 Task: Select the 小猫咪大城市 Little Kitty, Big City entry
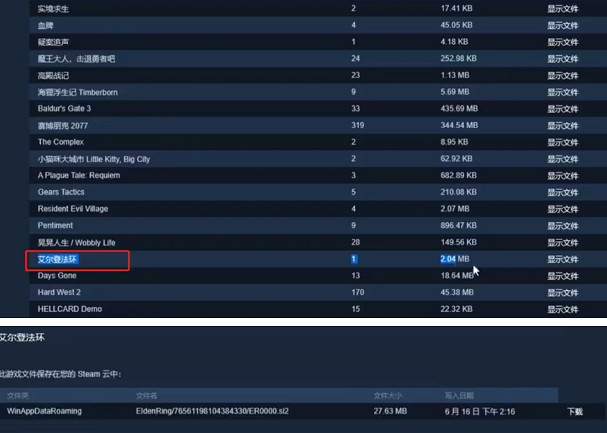pyautogui.click(x=94, y=158)
